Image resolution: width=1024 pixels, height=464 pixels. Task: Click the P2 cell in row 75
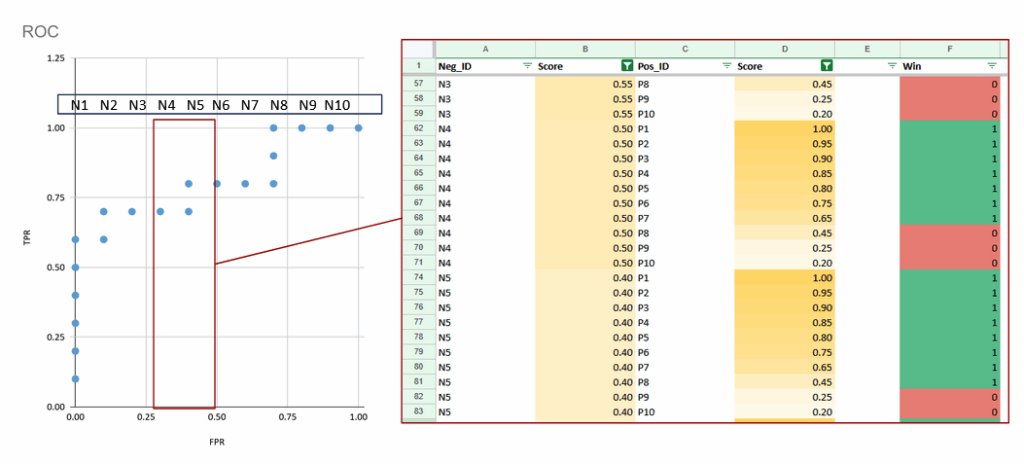click(685, 293)
